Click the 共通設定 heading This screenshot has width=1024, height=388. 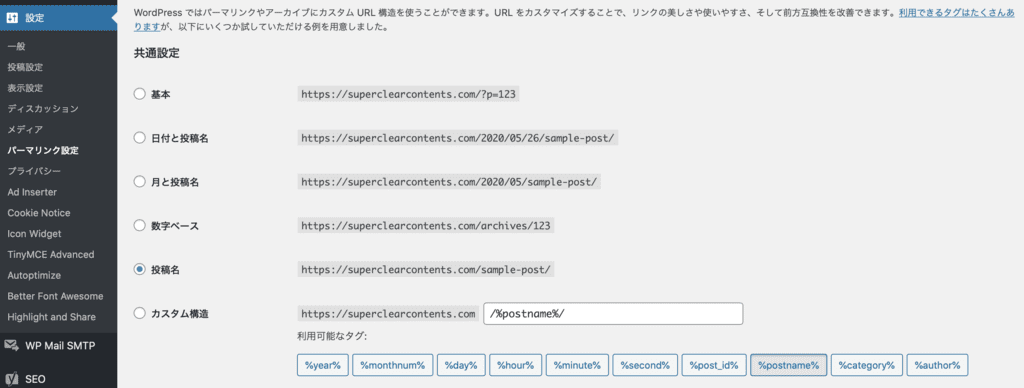[157, 54]
